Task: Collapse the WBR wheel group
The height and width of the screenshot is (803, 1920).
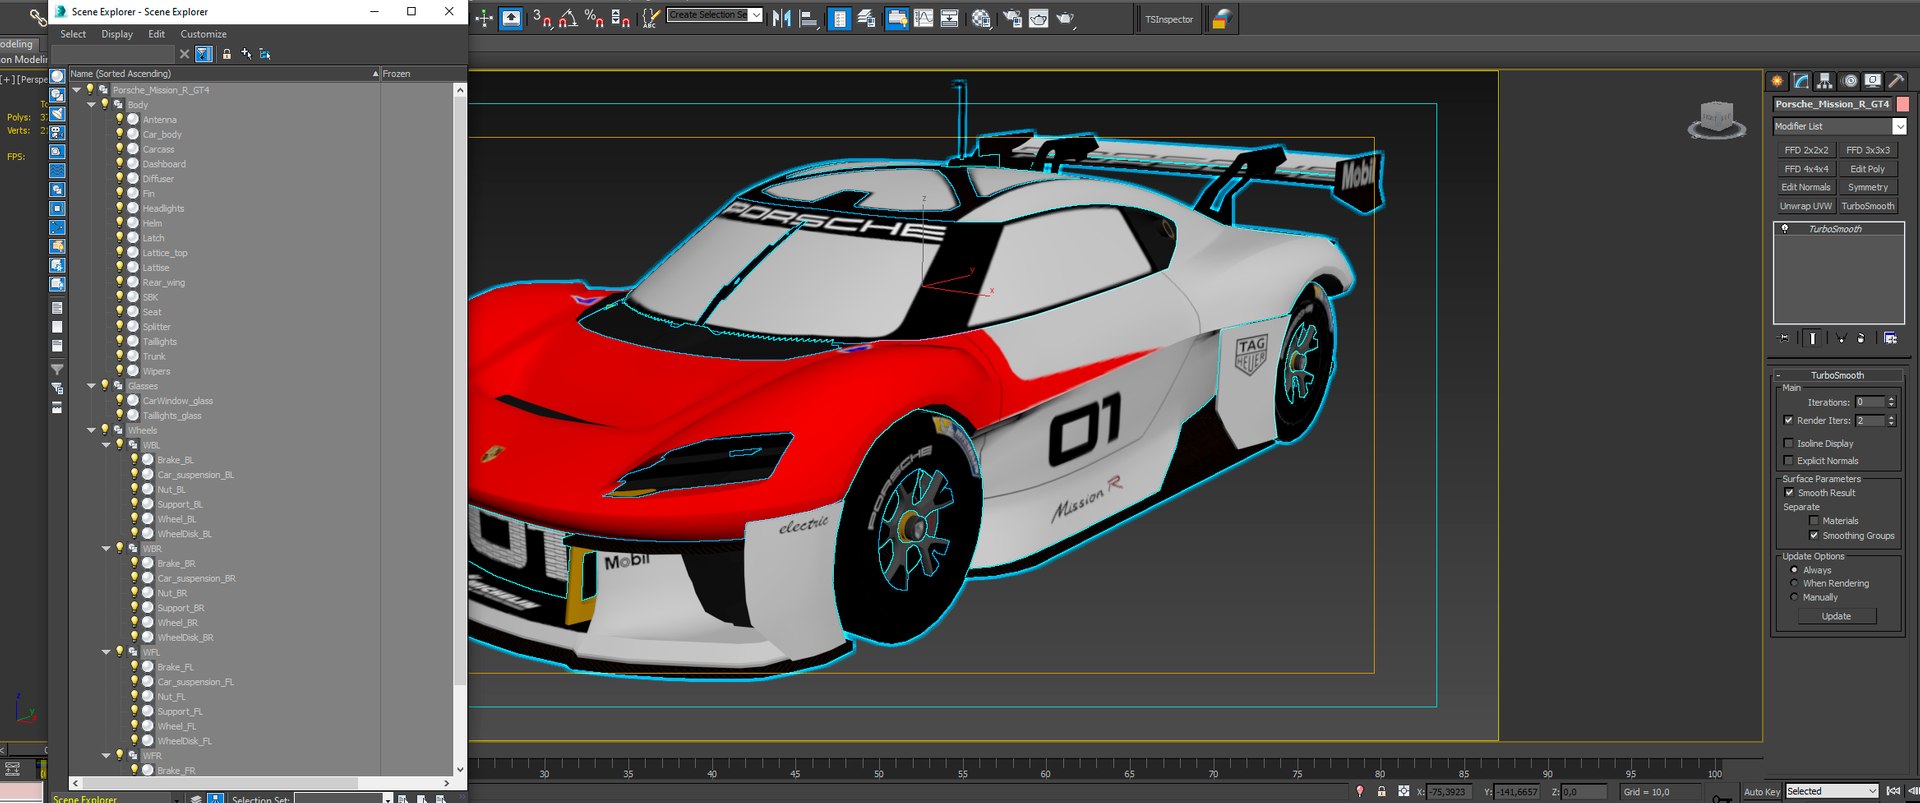Action: [x=107, y=549]
